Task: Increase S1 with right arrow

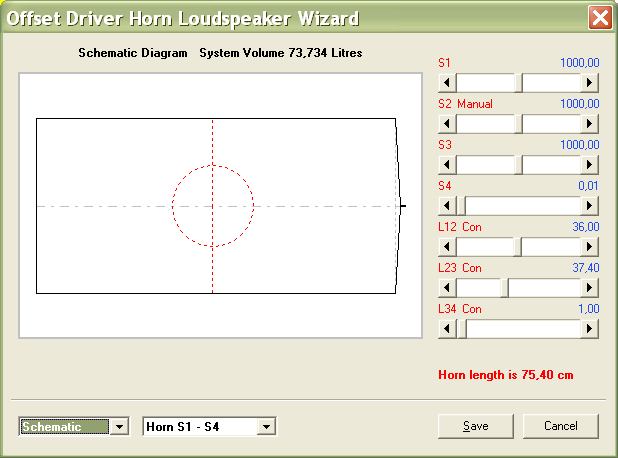Action: point(589,83)
